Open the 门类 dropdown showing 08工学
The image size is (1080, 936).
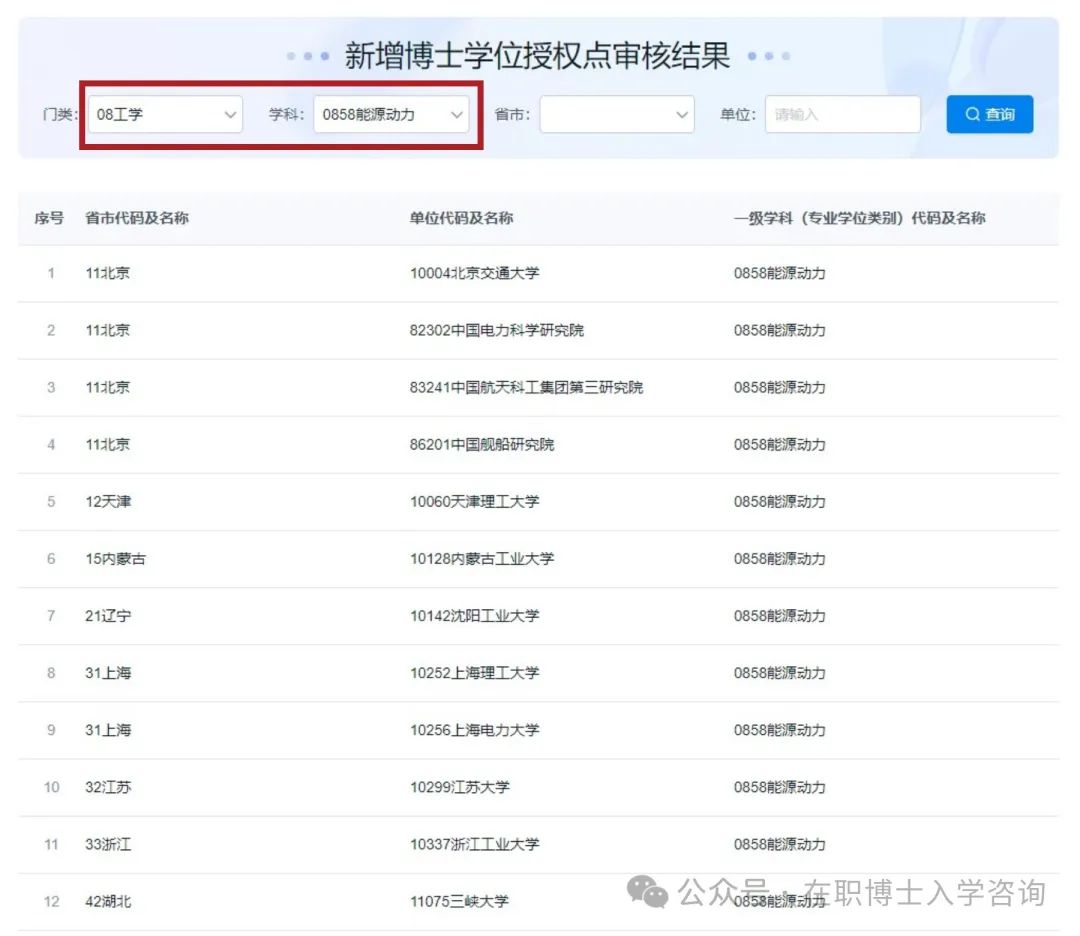click(x=165, y=114)
